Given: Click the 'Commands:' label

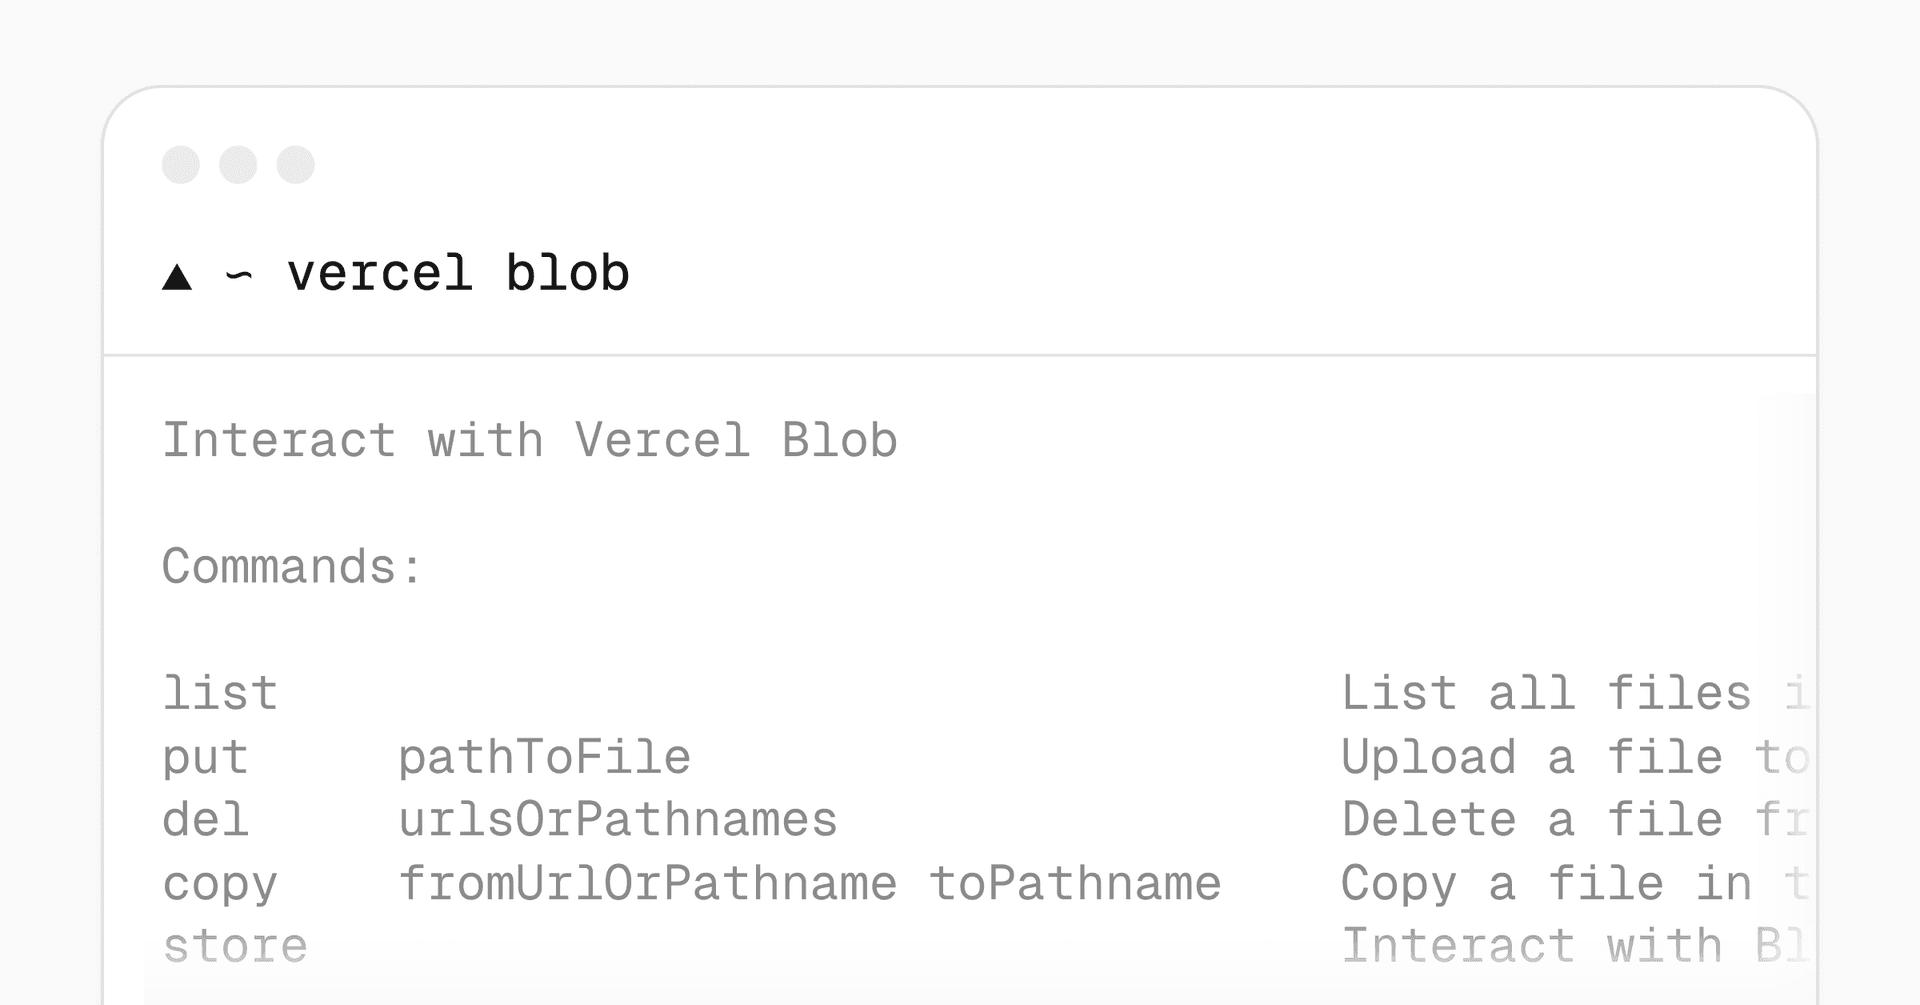Looking at the screenshot, I should pos(292,567).
